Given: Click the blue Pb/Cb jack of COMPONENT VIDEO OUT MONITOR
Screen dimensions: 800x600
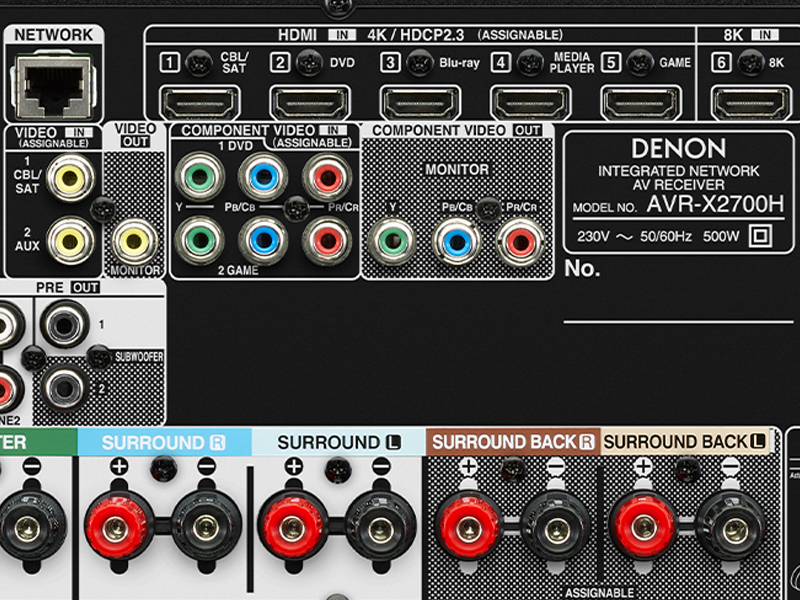Looking at the screenshot, I should point(457,242).
